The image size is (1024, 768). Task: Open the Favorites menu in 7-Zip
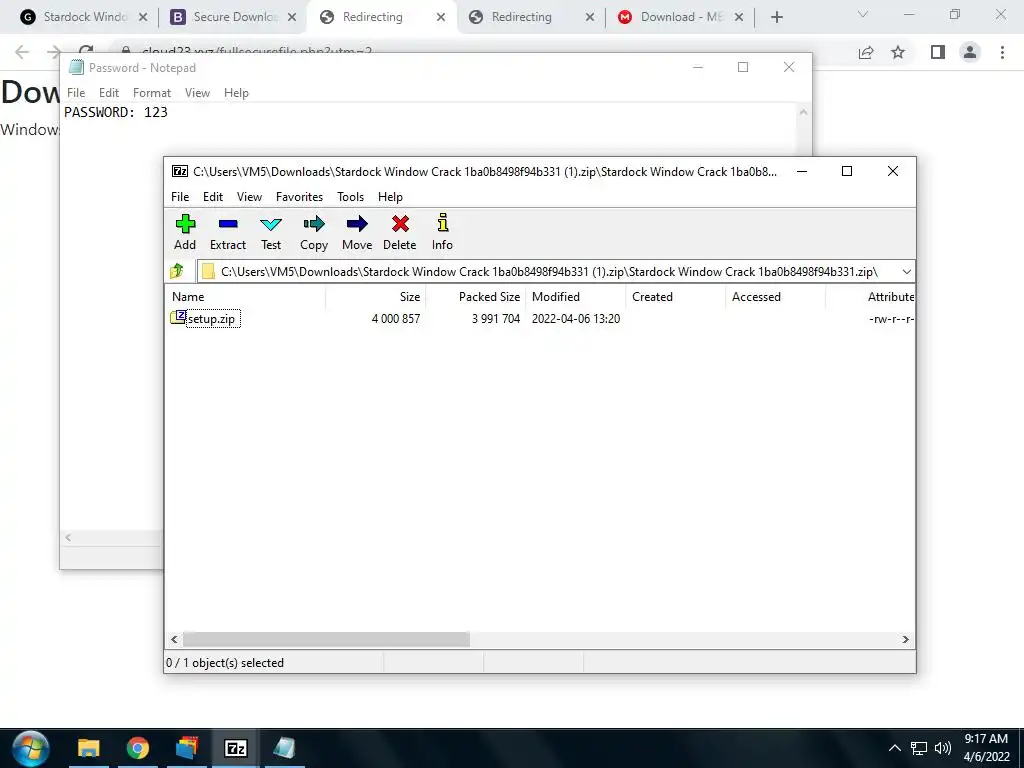[299, 197]
